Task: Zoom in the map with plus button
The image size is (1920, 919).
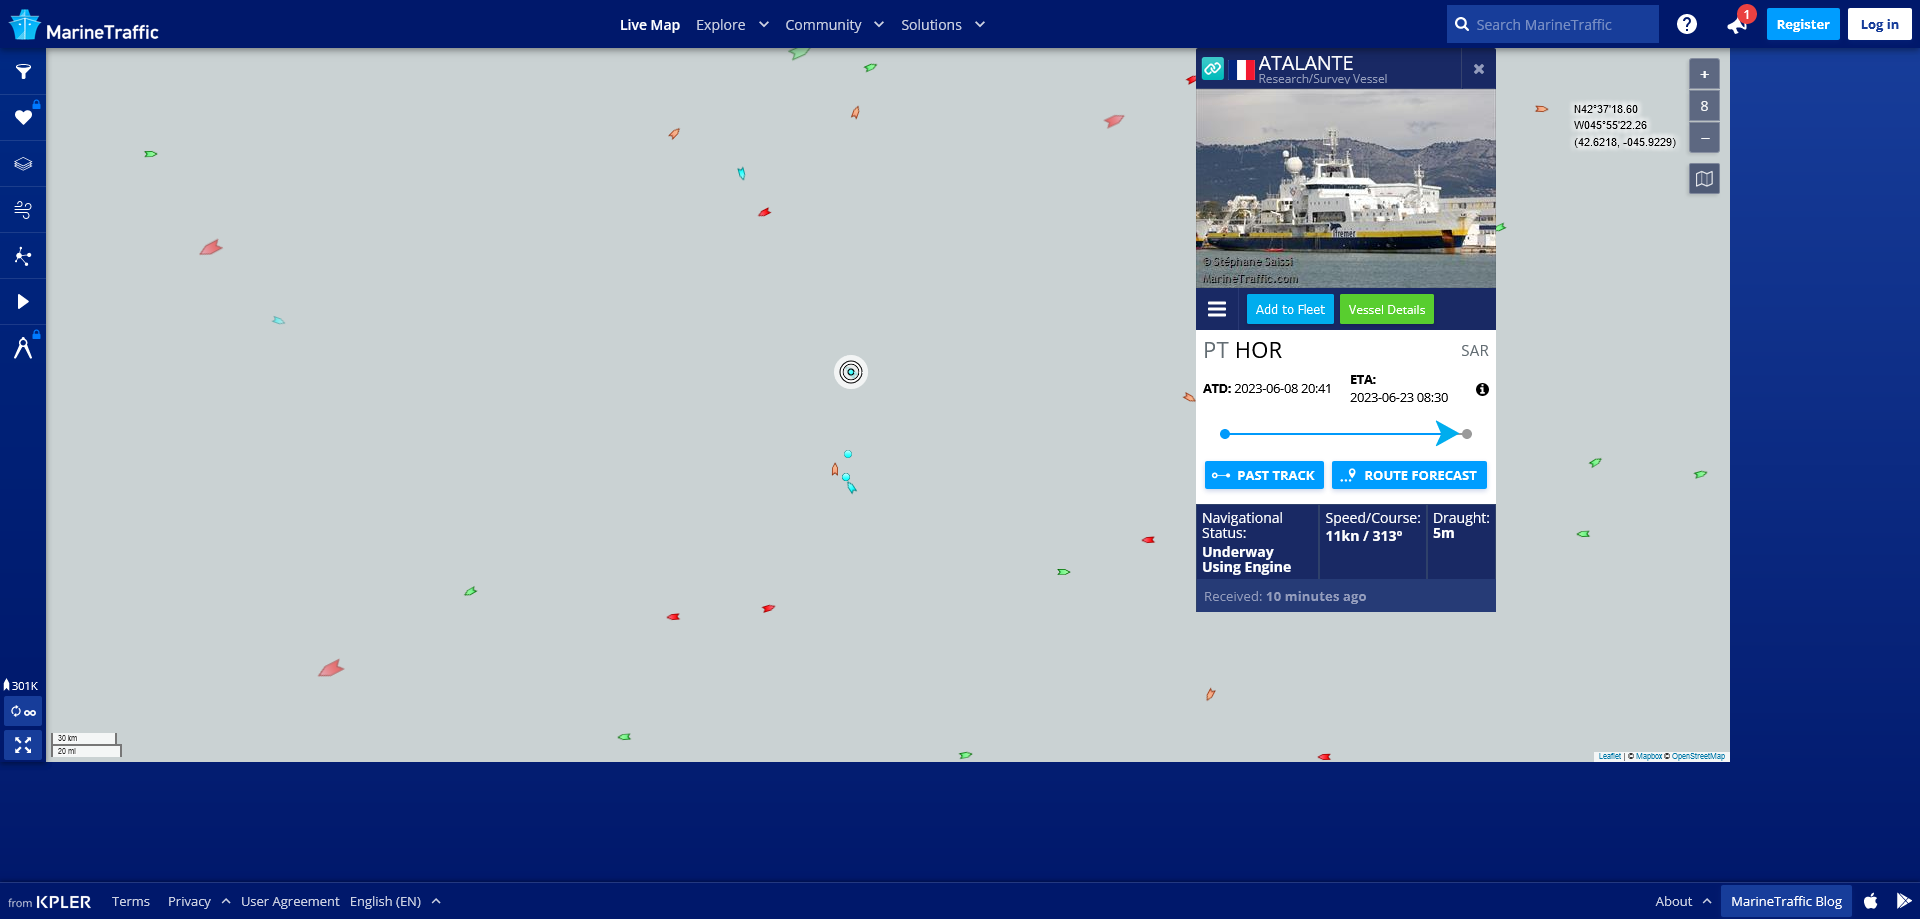Action: 1704,74
